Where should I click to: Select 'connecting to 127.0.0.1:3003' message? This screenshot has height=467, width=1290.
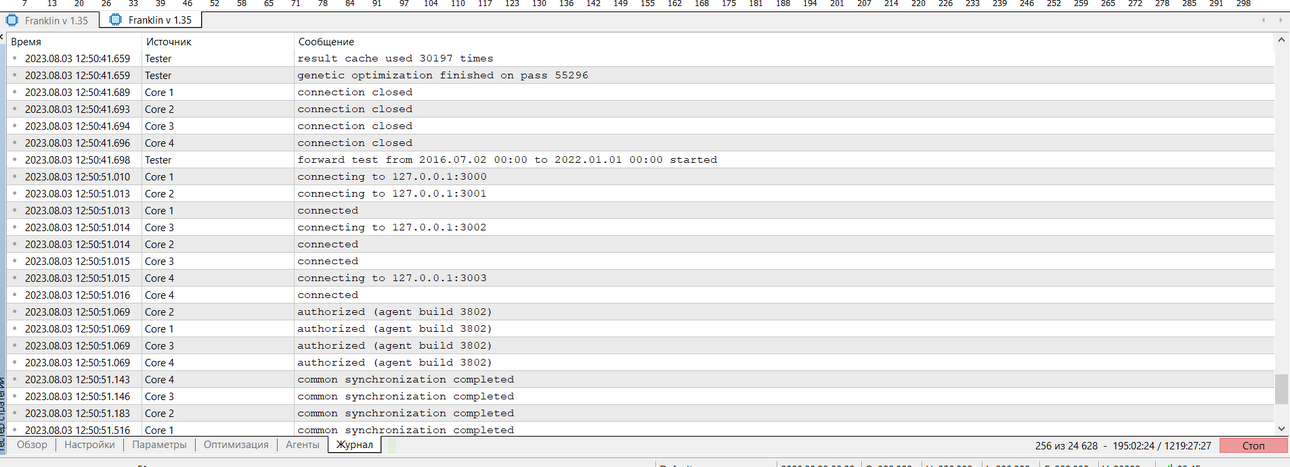392,278
